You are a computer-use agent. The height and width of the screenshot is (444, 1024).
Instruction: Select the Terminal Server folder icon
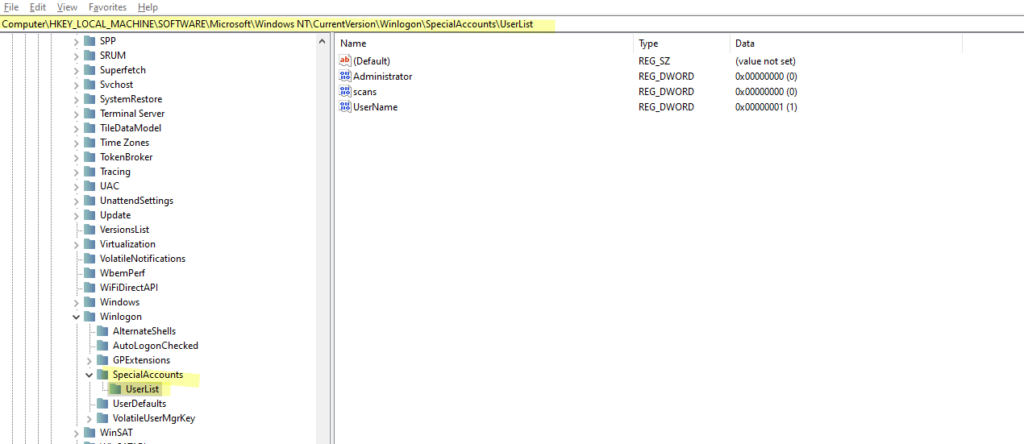(89, 114)
